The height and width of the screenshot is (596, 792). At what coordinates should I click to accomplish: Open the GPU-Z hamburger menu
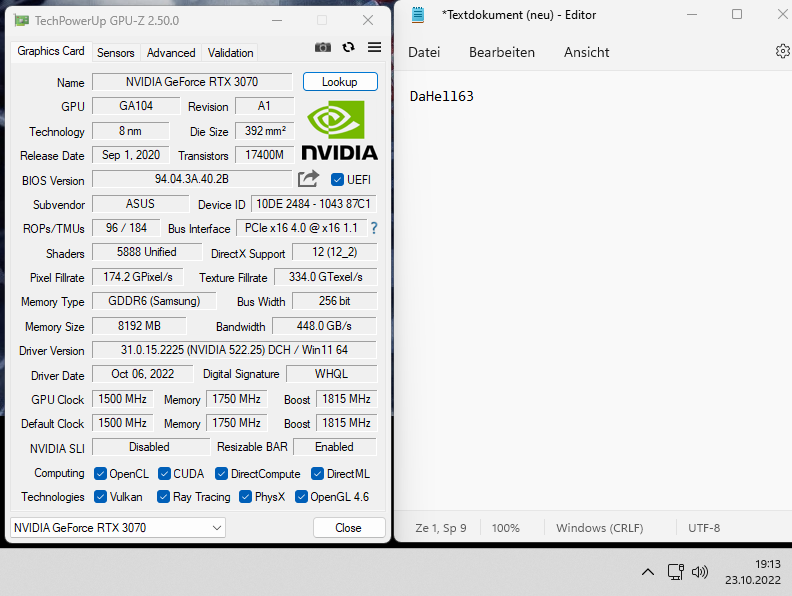click(x=374, y=47)
